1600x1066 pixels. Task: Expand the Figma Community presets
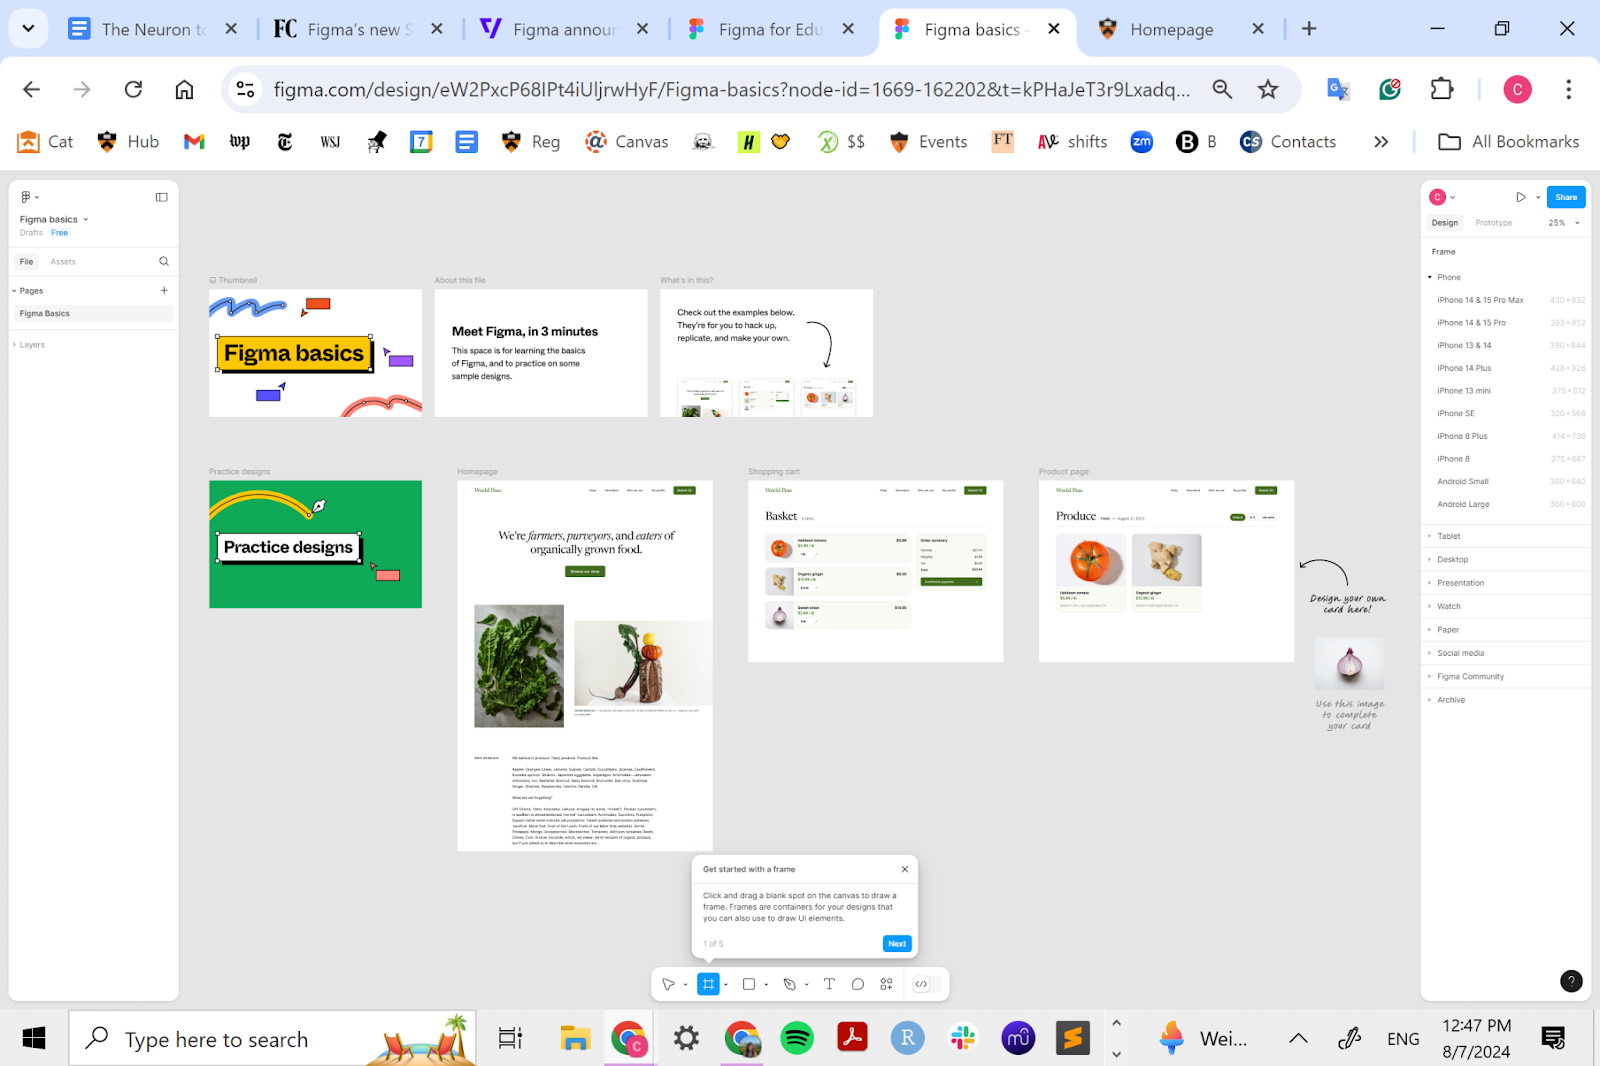pos(1430,676)
